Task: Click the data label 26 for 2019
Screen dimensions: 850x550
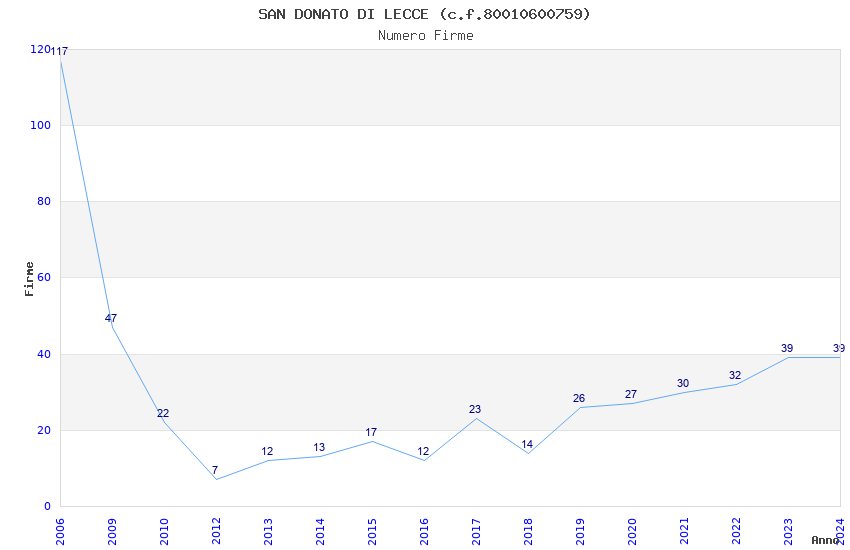Action: point(579,399)
